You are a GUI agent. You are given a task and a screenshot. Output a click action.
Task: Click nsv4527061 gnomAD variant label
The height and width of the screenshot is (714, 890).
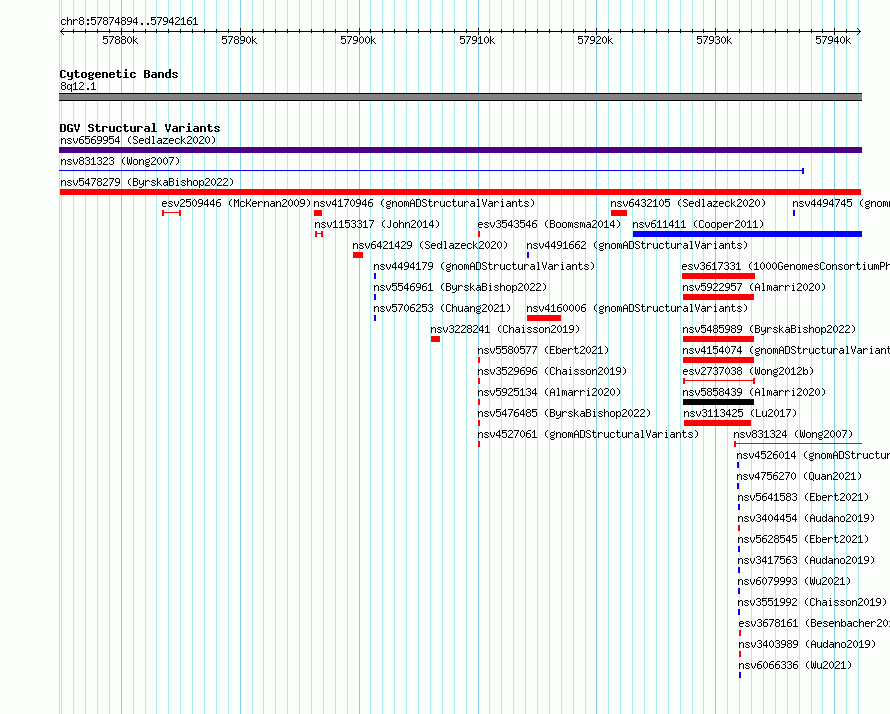pos(588,434)
